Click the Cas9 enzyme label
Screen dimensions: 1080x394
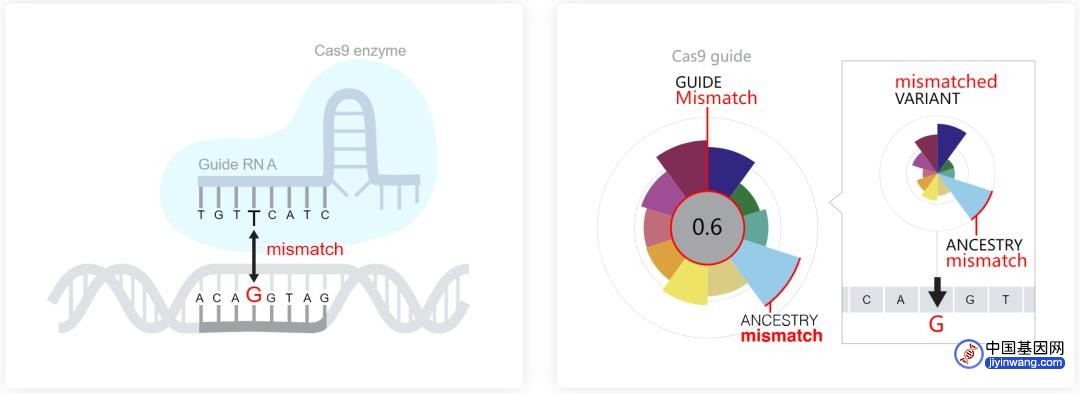[x=360, y=51]
